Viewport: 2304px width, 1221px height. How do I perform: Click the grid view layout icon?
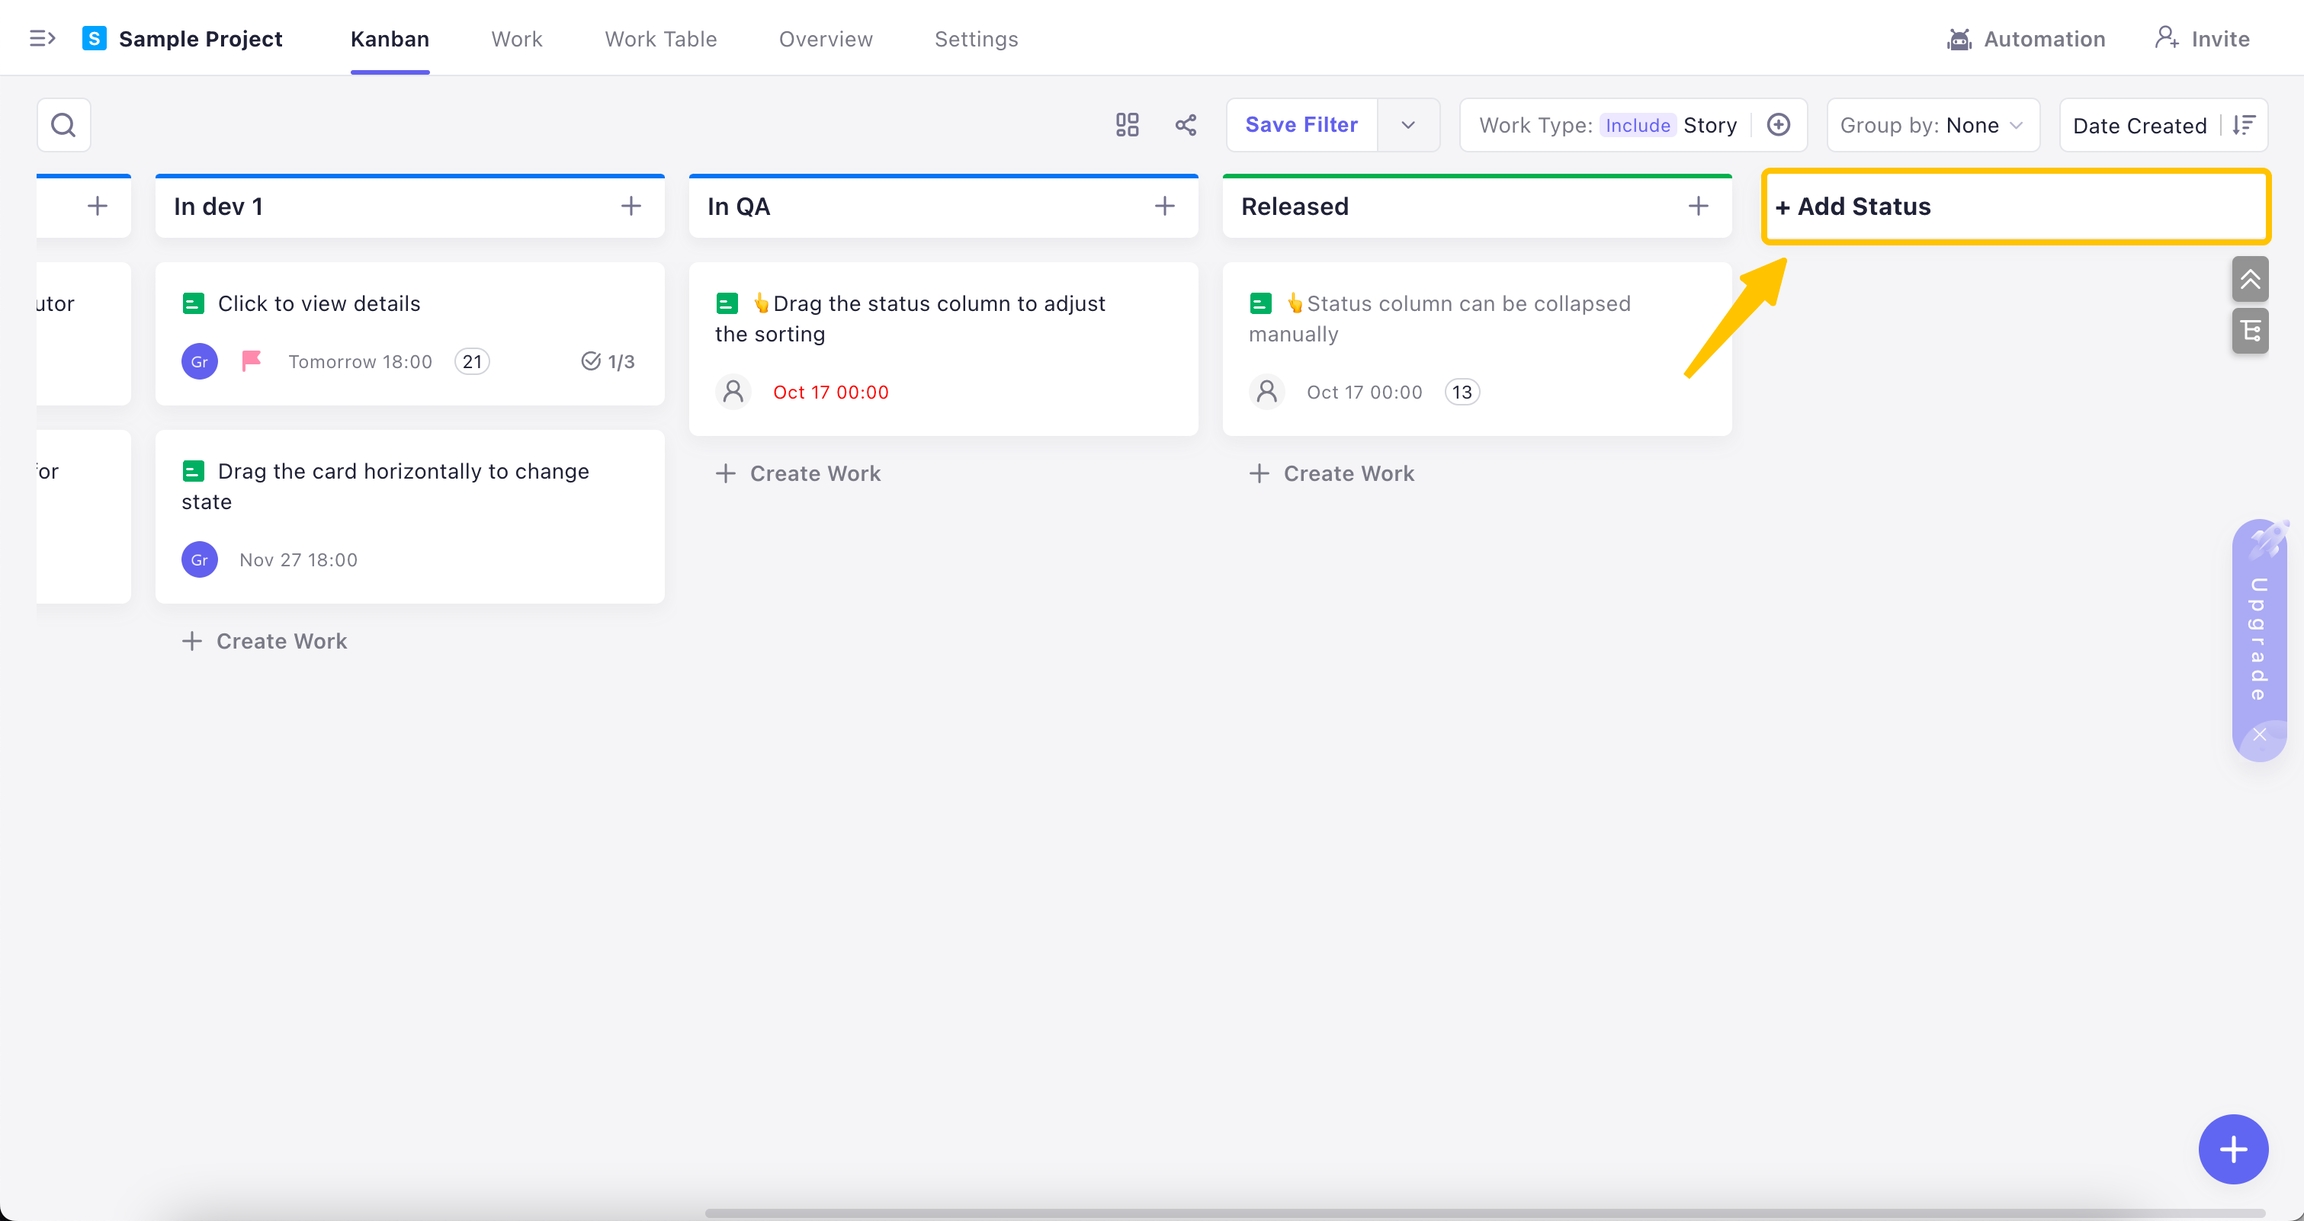1127,125
